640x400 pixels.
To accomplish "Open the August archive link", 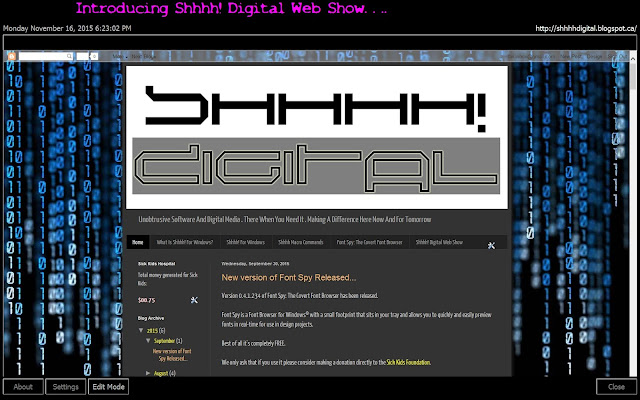I will (x=161, y=373).
